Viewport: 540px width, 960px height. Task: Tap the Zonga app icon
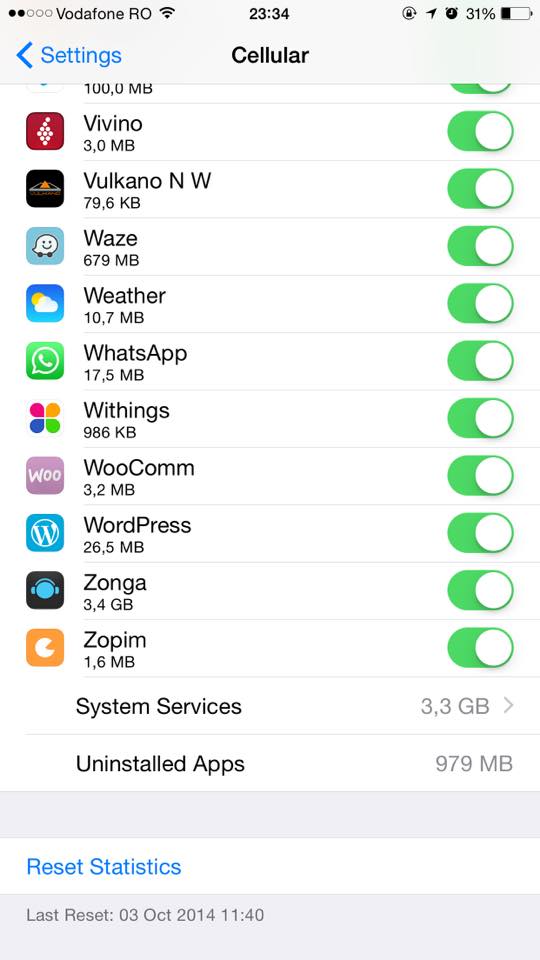coord(45,590)
